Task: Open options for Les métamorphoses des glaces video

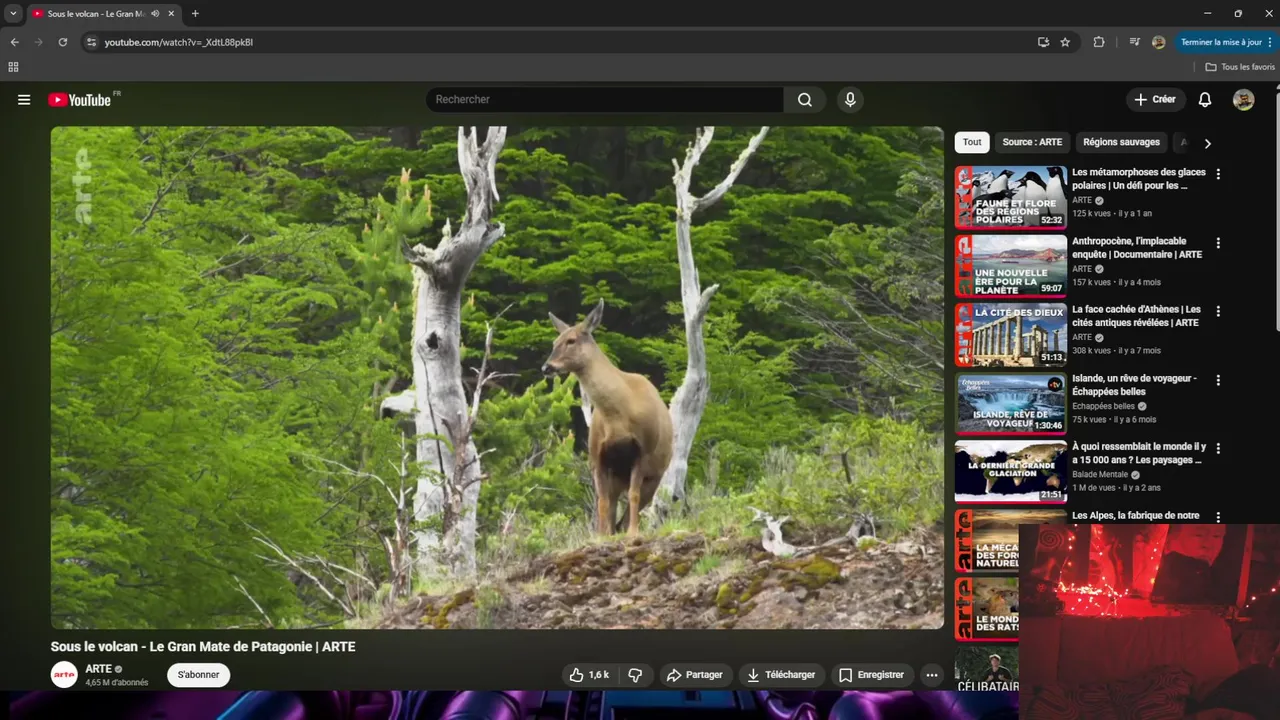Action: coord(1218,174)
